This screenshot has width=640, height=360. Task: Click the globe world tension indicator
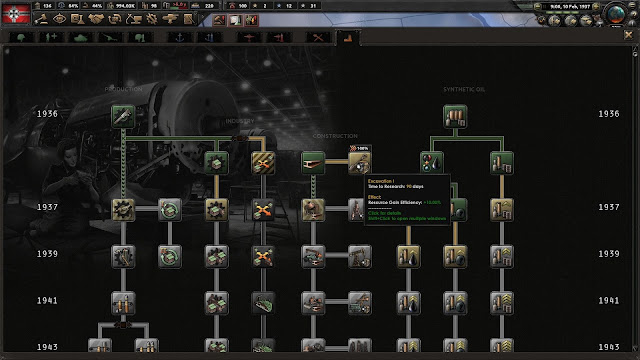(x=616, y=14)
